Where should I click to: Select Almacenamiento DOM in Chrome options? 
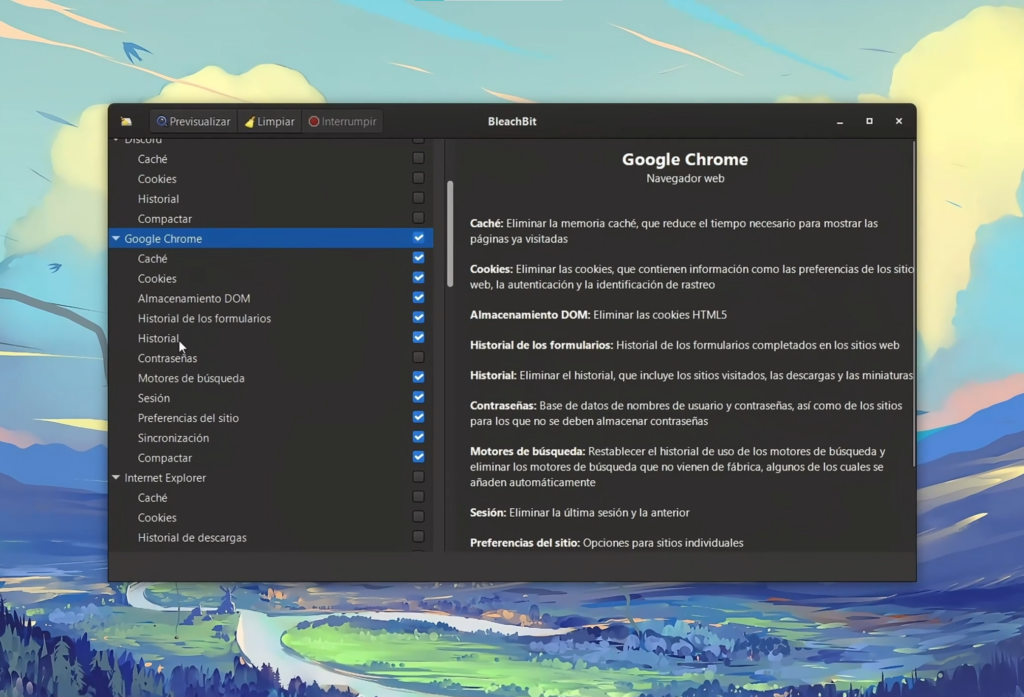(194, 298)
